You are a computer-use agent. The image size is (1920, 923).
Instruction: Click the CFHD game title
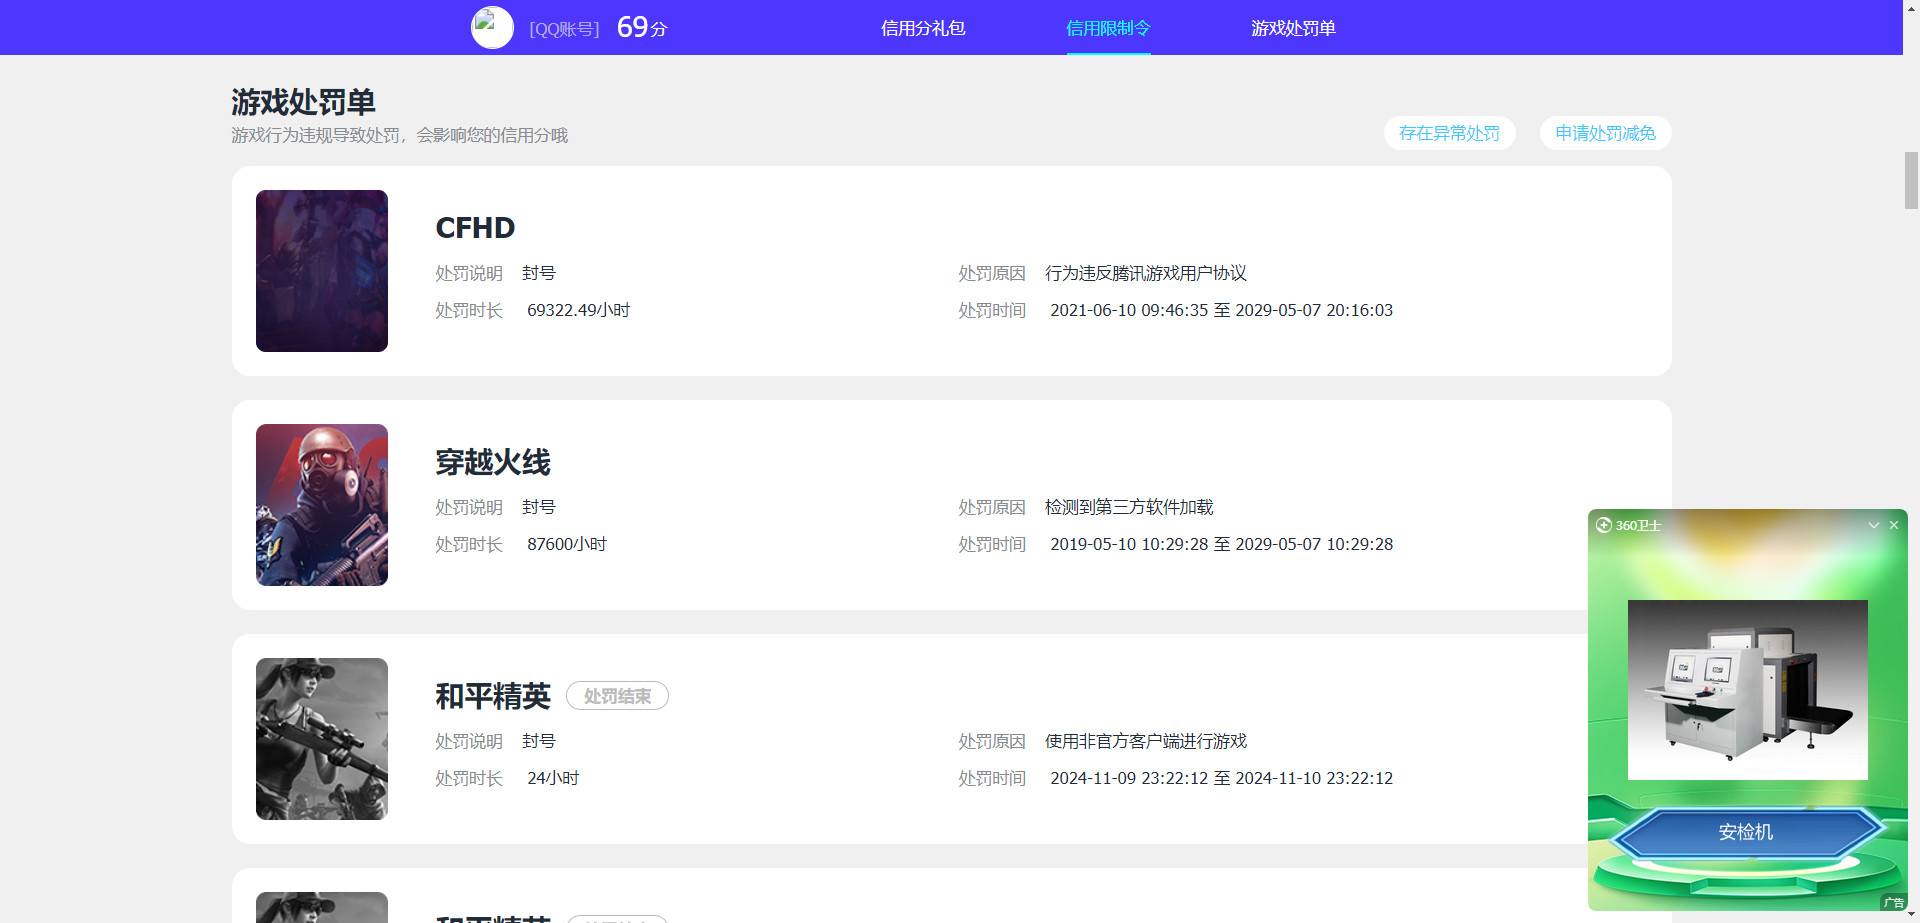(475, 228)
